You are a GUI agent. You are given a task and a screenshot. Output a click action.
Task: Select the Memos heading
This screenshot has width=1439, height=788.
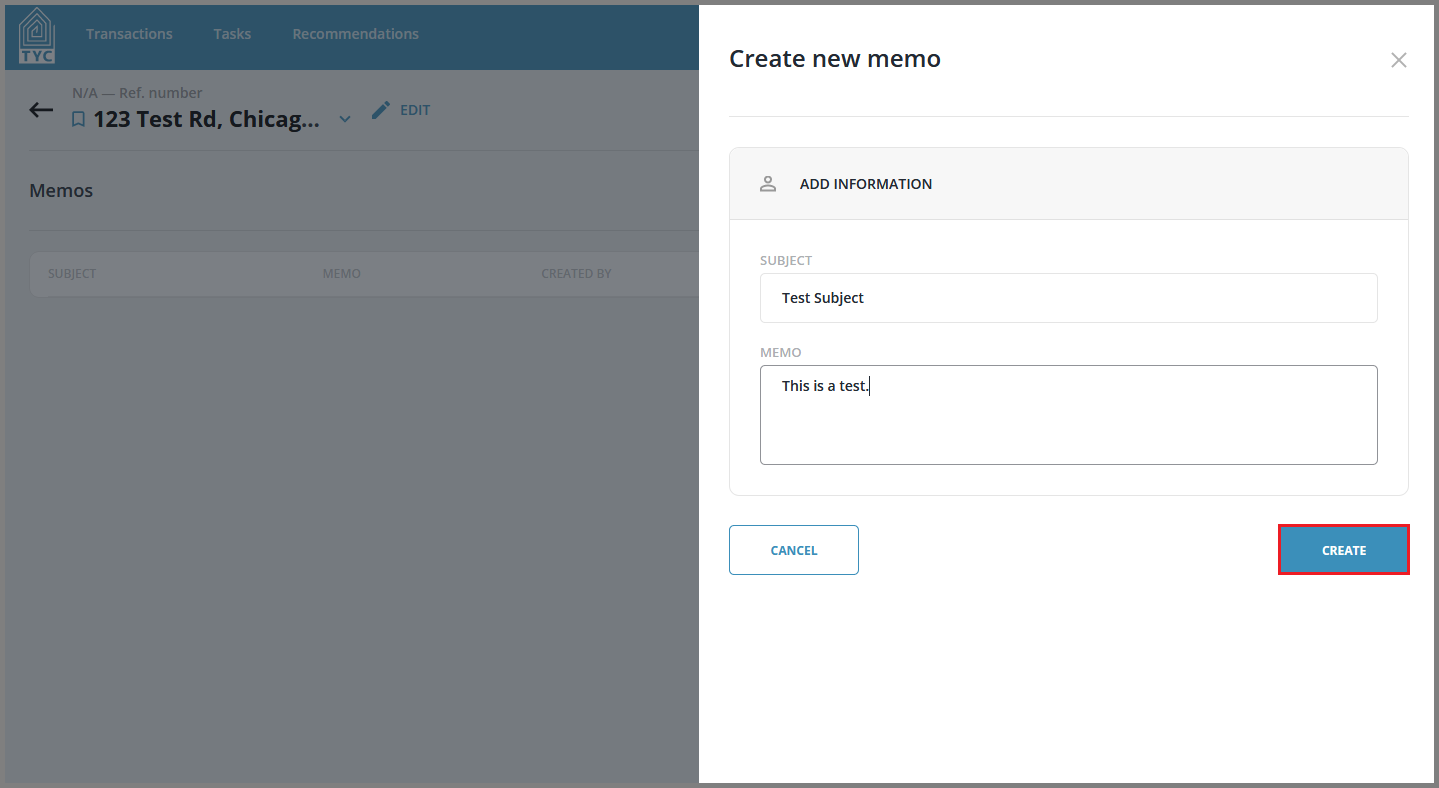(x=61, y=190)
